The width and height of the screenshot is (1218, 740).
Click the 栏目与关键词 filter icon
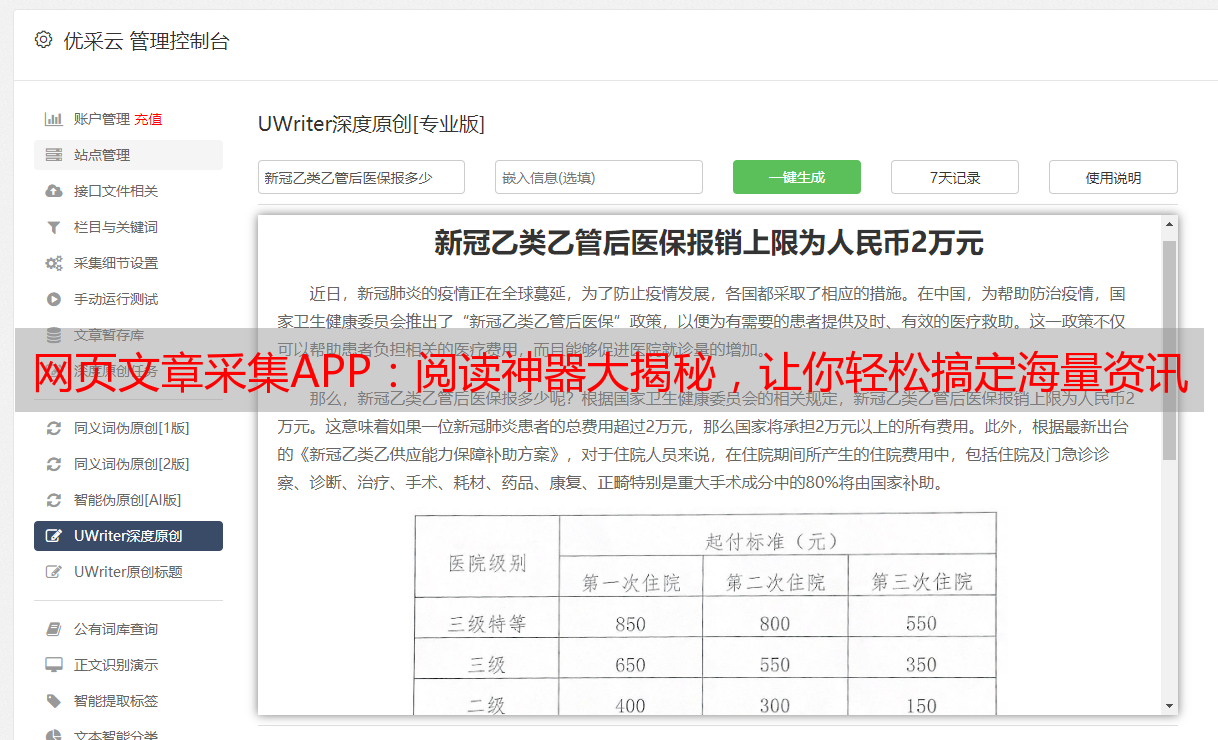click(54, 227)
